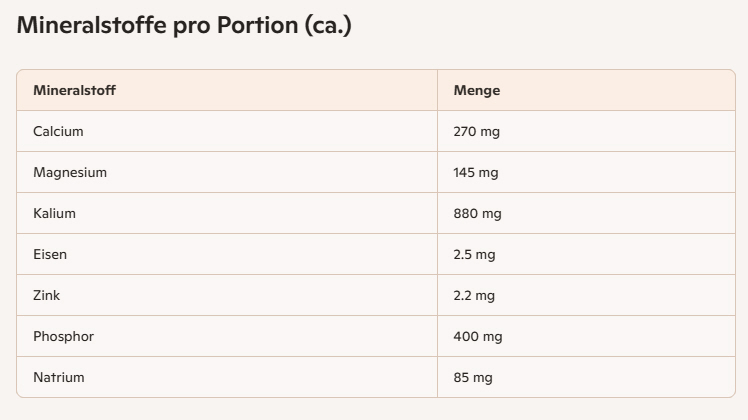Click the Eisen cell

(50, 254)
